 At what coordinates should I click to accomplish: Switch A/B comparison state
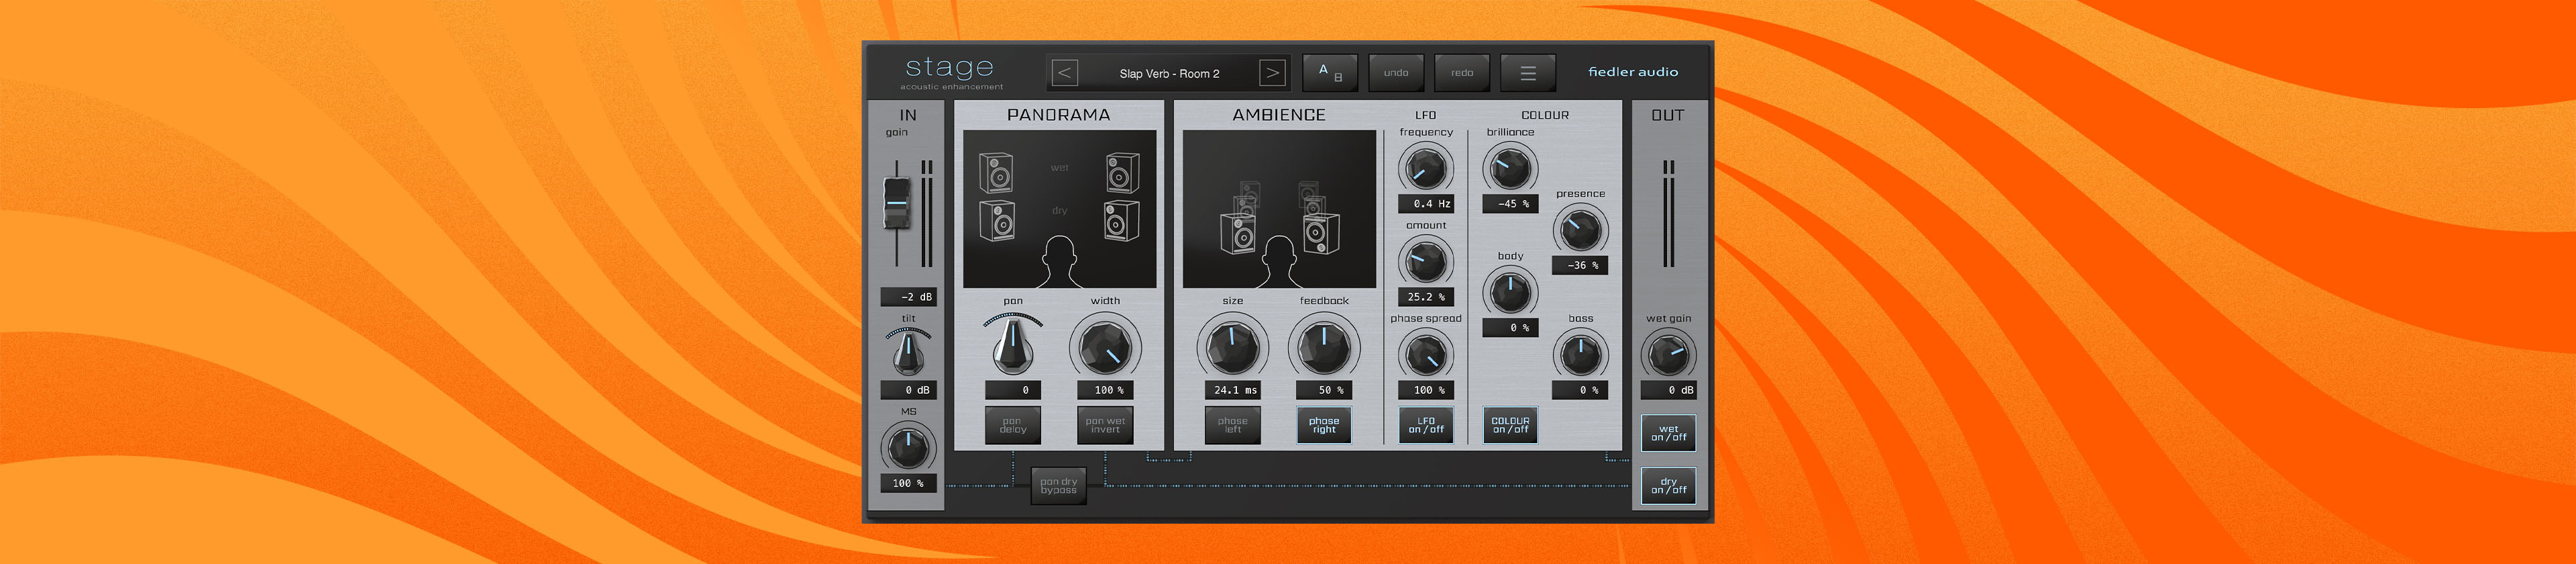[1330, 73]
